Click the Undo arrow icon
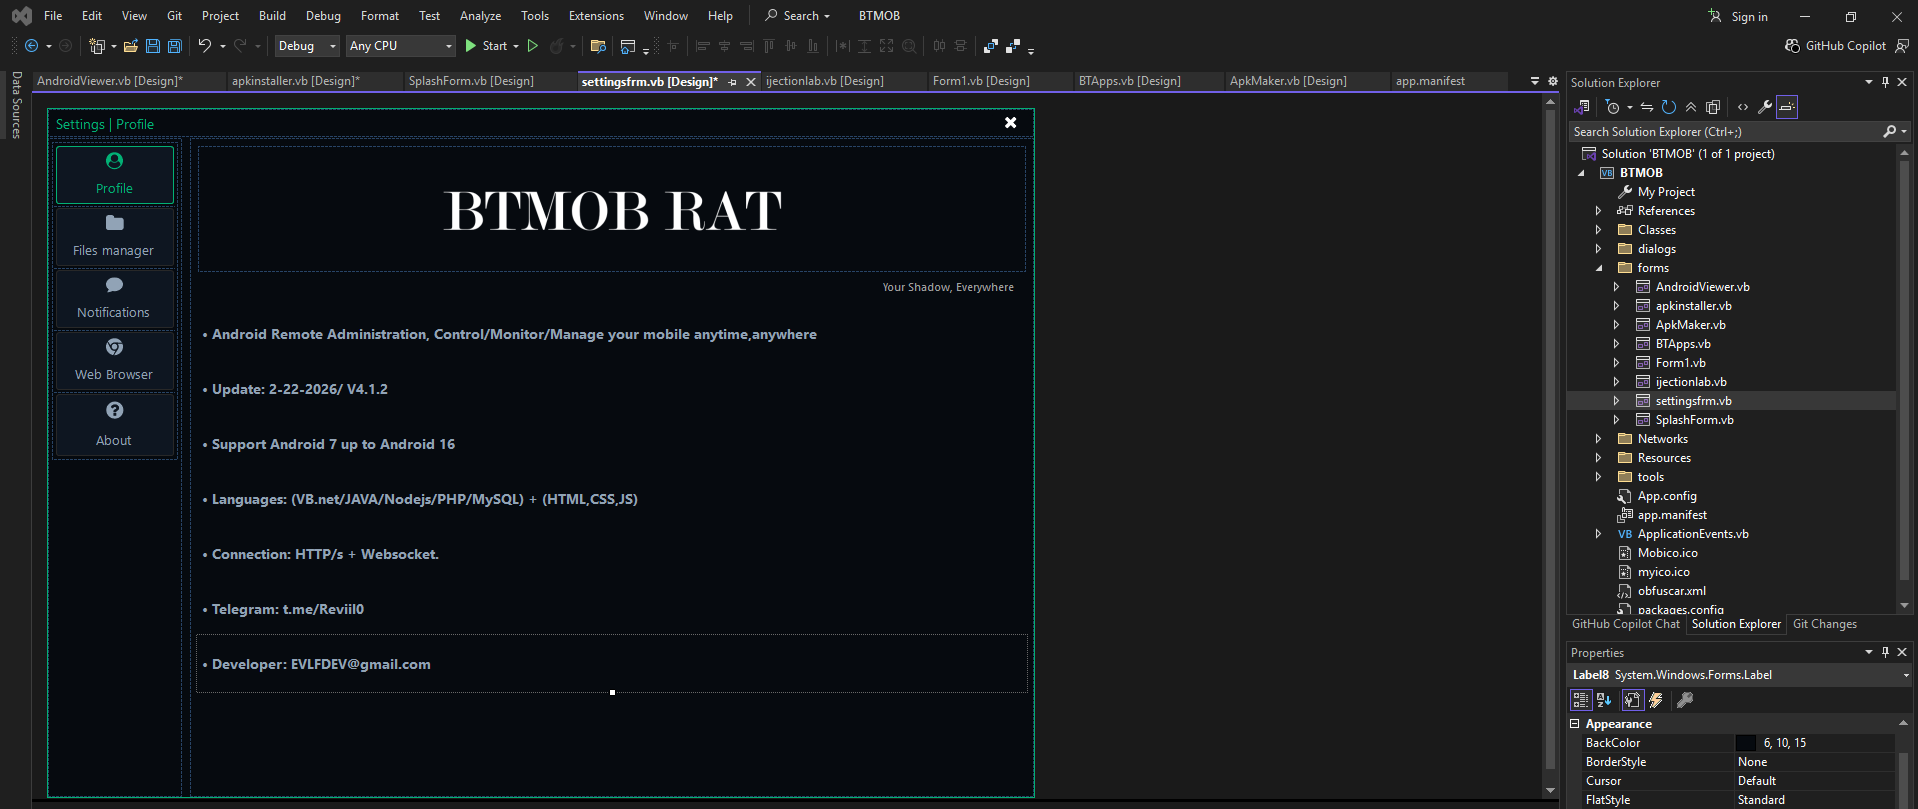The width and height of the screenshot is (1918, 809). tap(204, 46)
